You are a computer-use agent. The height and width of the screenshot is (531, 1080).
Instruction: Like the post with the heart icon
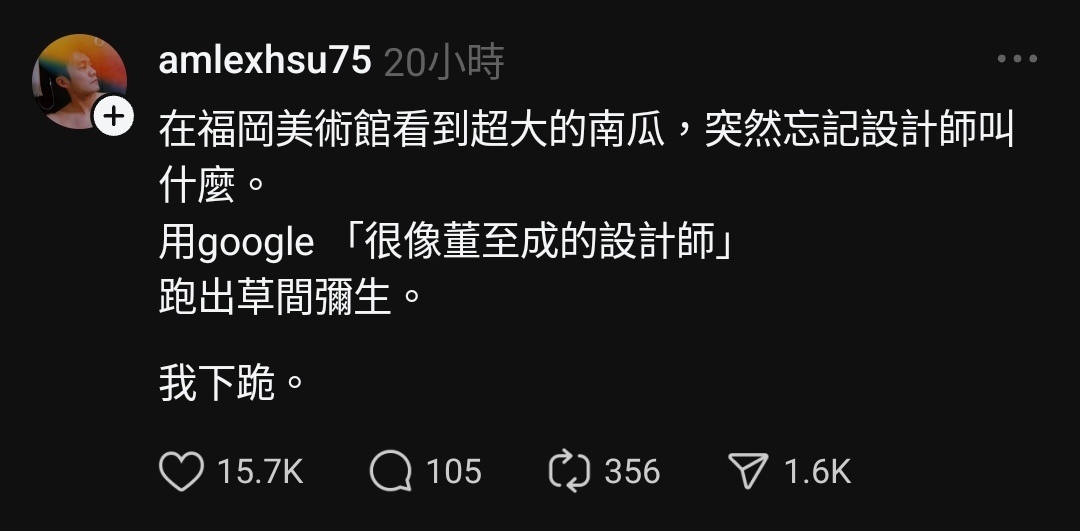(182, 472)
